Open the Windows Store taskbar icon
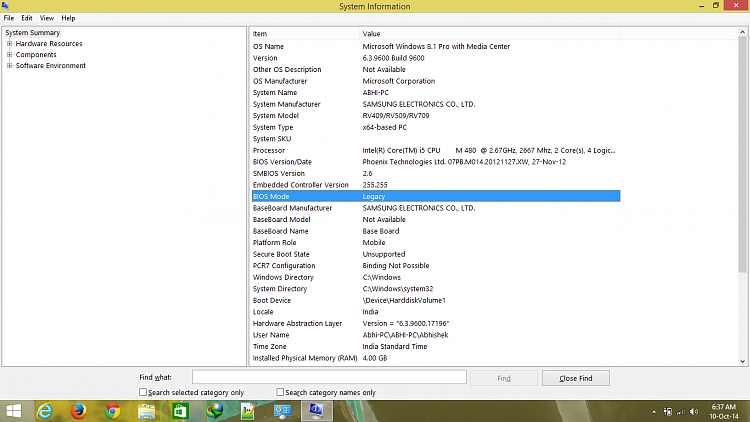The image size is (750, 422). pyautogui.click(x=180, y=411)
